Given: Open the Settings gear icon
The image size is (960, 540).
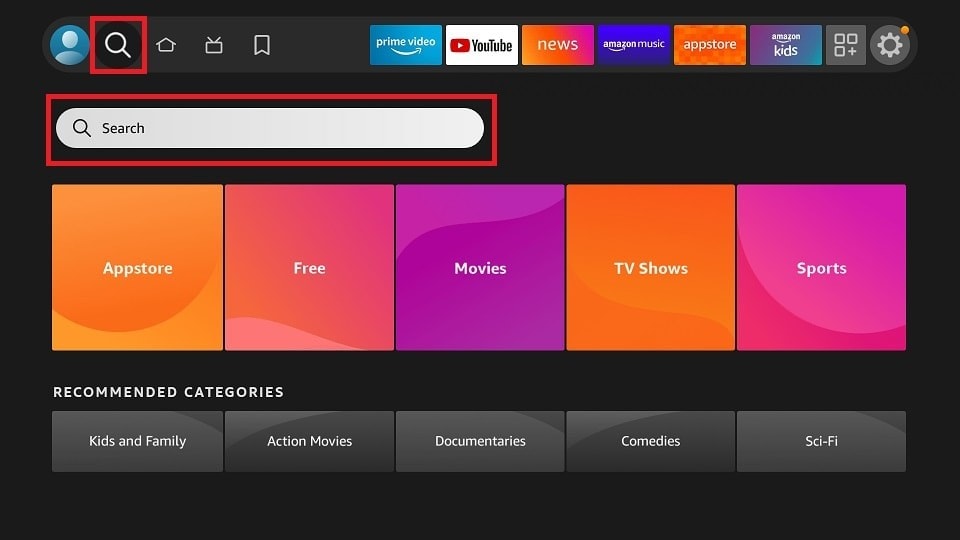Looking at the screenshot, I should (x=890, y=45).
